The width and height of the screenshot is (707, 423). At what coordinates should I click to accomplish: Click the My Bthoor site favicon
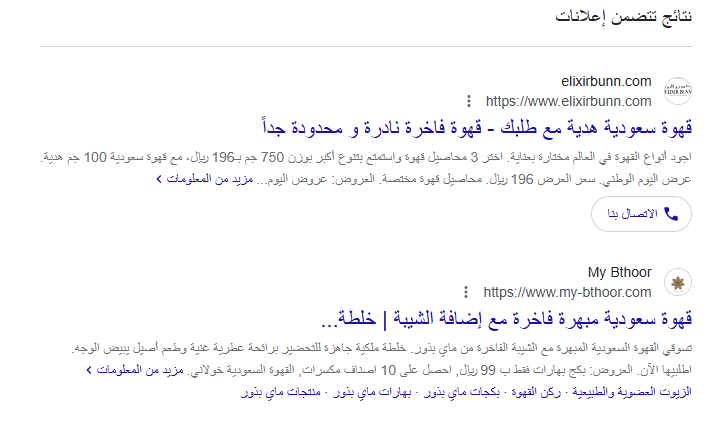click(x=678, y=282)
